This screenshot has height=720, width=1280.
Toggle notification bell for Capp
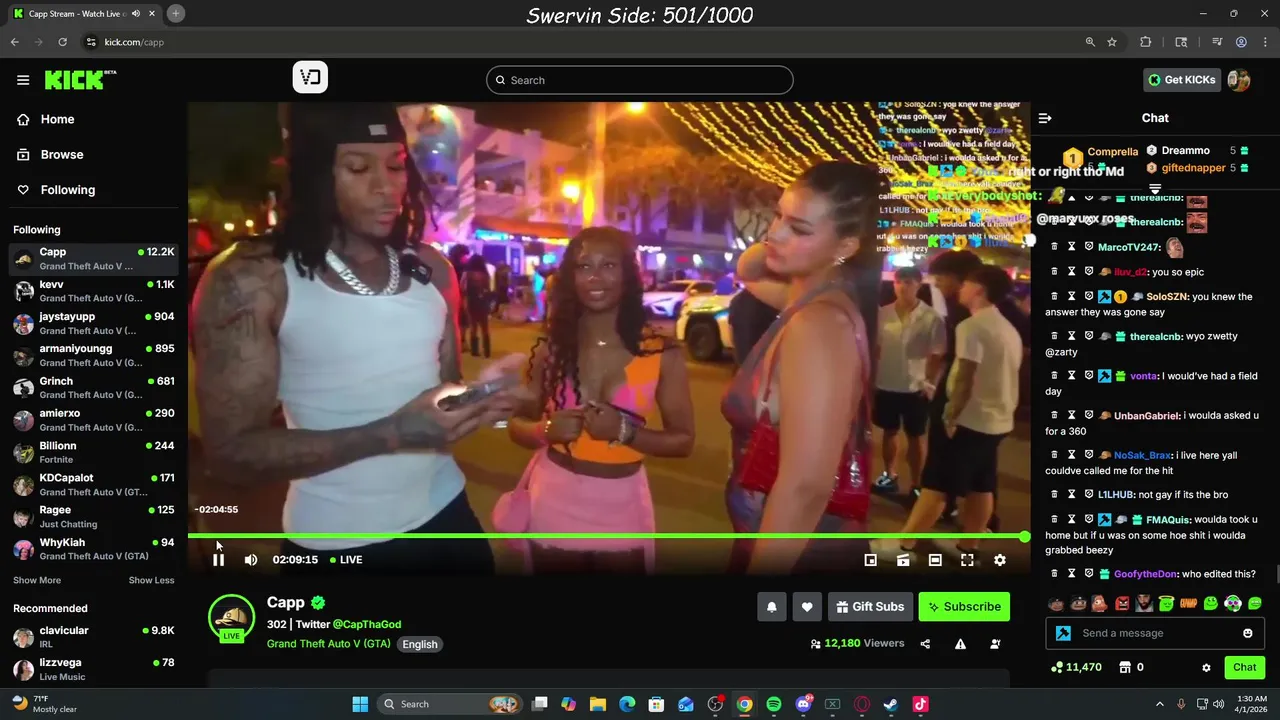pyautogui.click(x=772, y=606)
